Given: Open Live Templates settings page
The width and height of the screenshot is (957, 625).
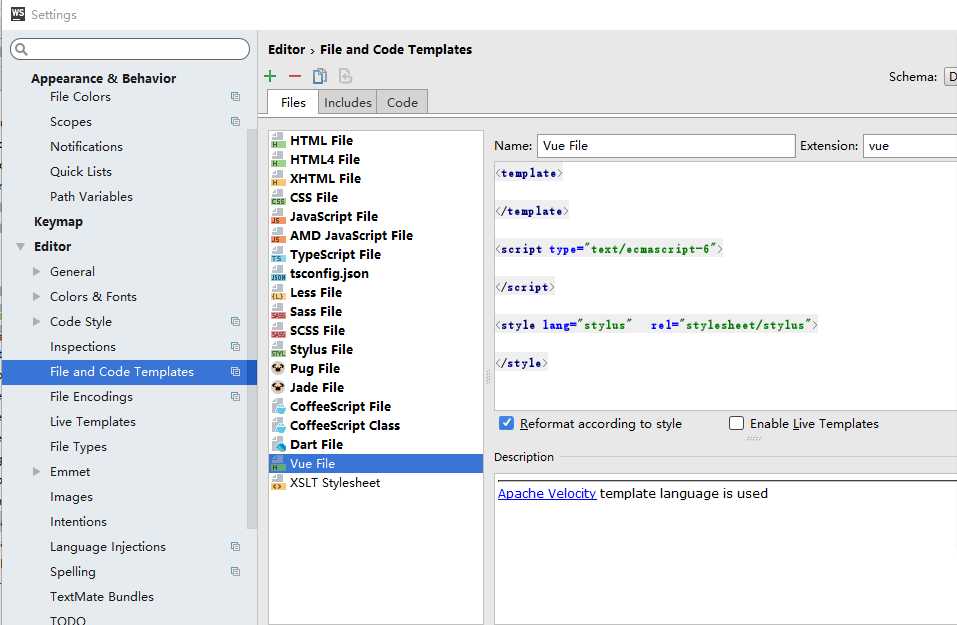Looking at the screenshot, I should pos(93,422).
